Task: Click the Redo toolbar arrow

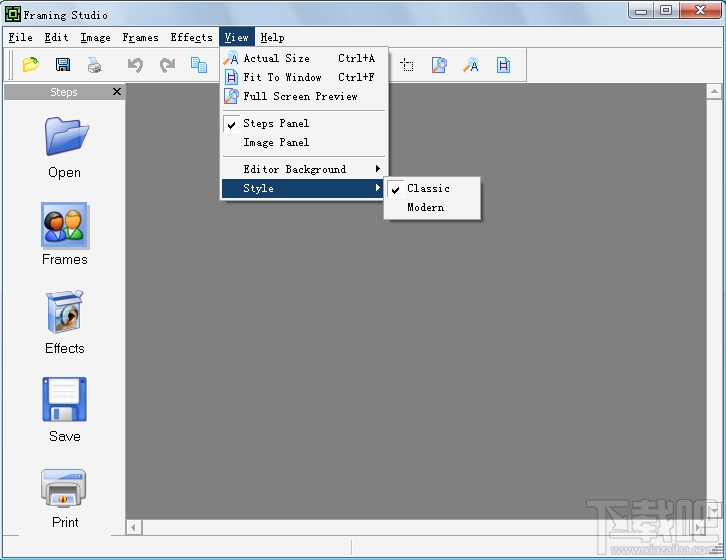Action: click(167, 65)
